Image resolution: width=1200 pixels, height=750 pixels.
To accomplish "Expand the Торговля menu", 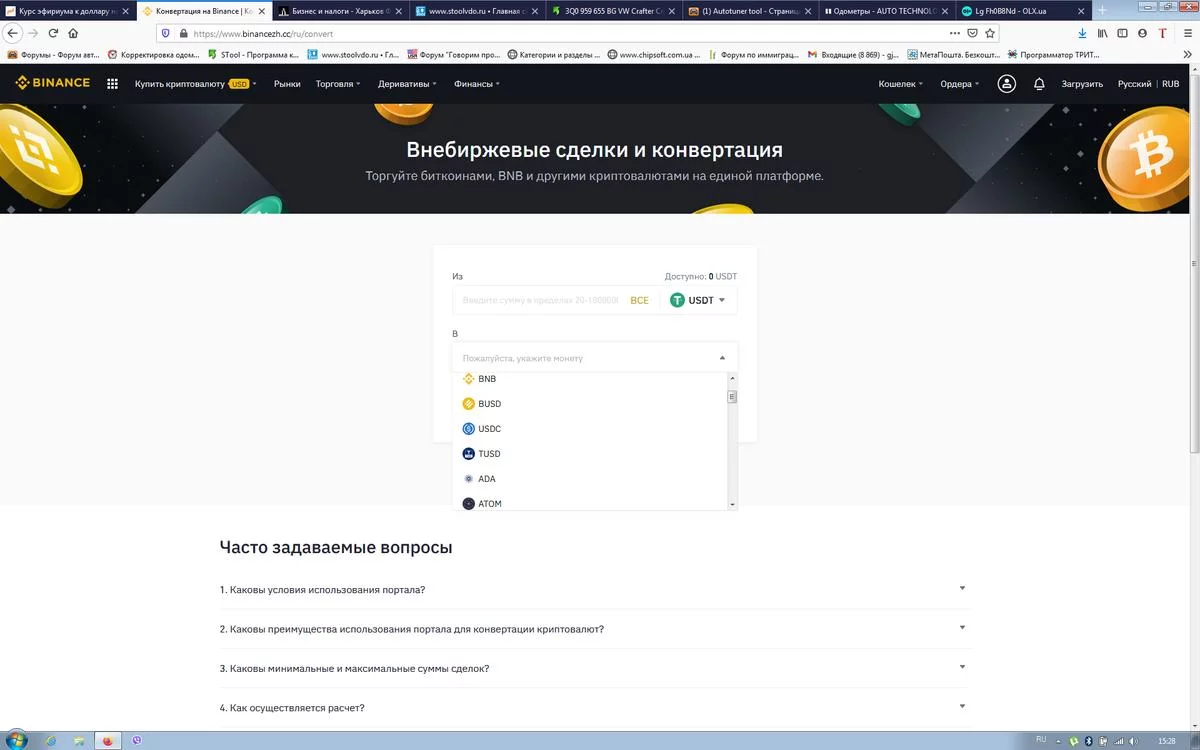I will [x=338, y=84].
